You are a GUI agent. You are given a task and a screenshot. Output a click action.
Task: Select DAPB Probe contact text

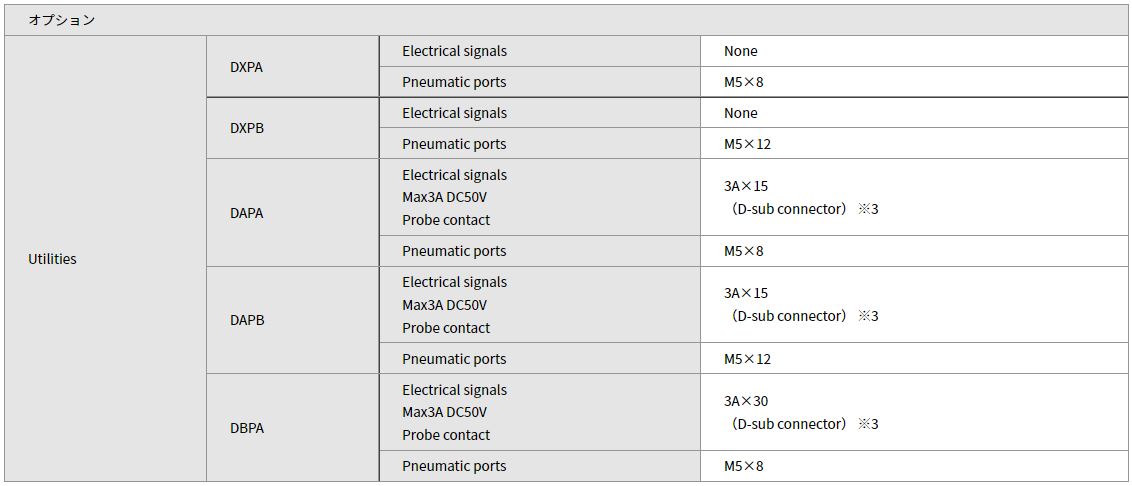[446, 328]
